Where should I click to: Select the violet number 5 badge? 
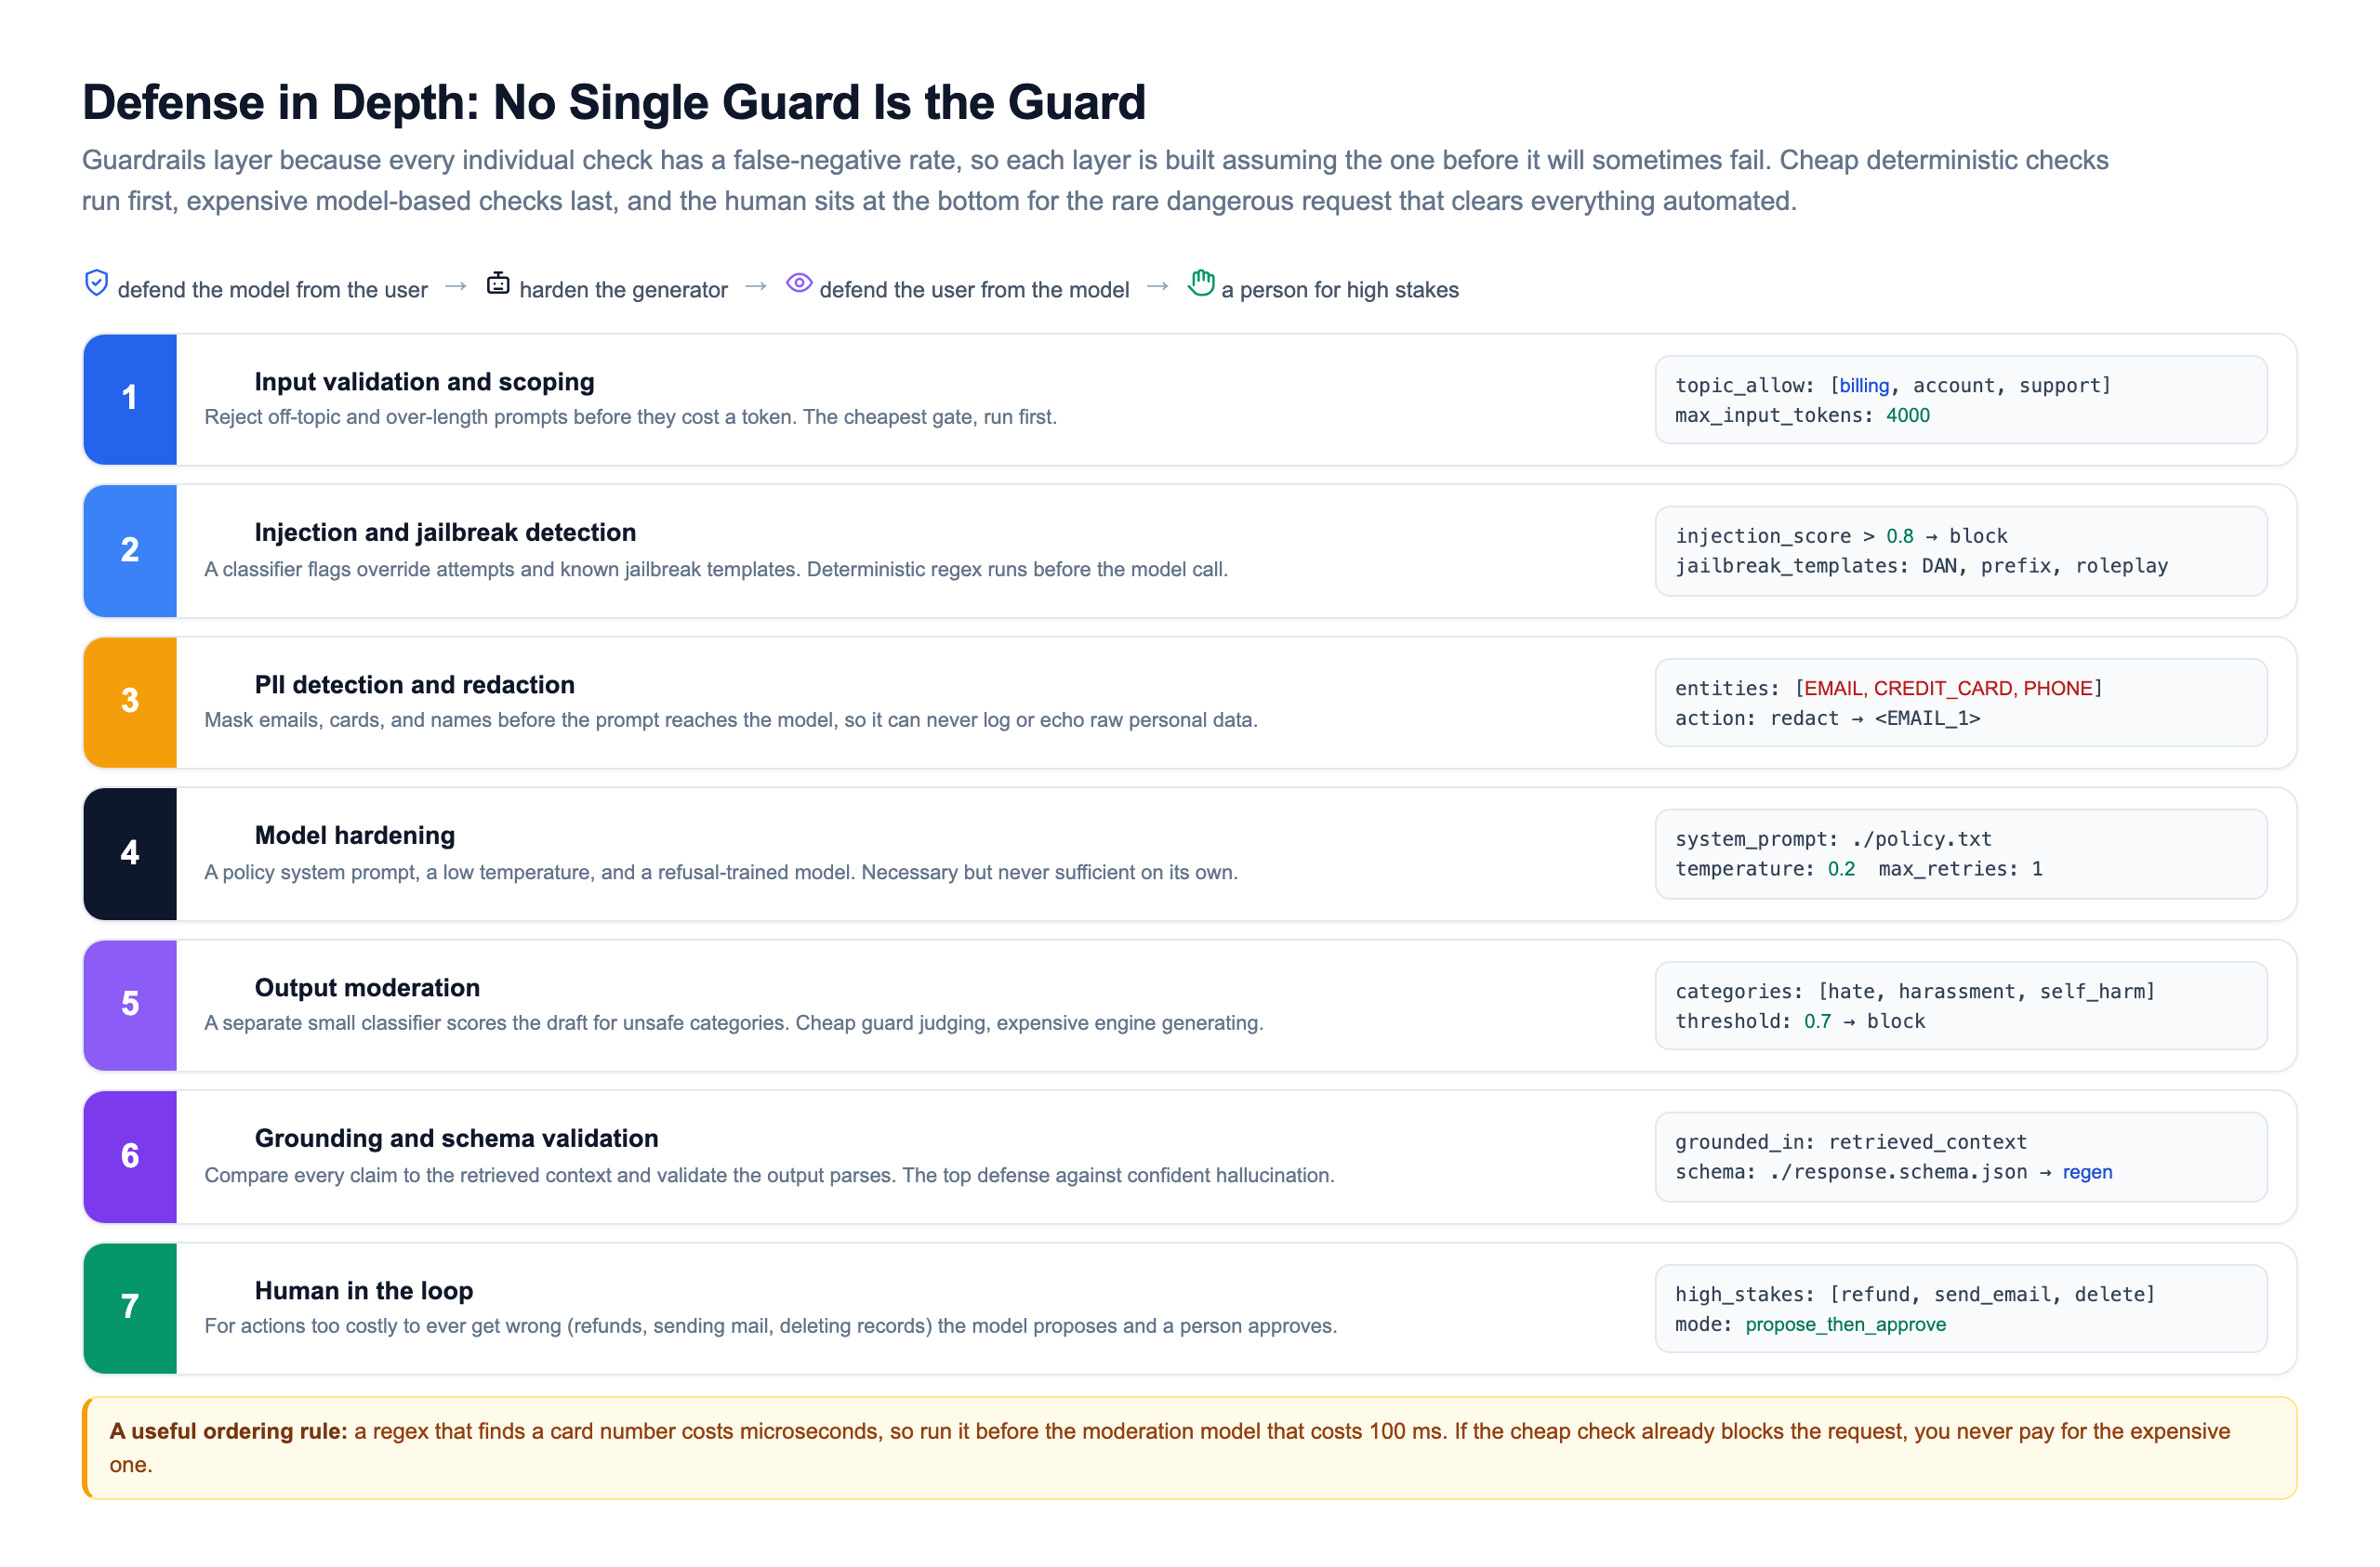[130, 1005]
